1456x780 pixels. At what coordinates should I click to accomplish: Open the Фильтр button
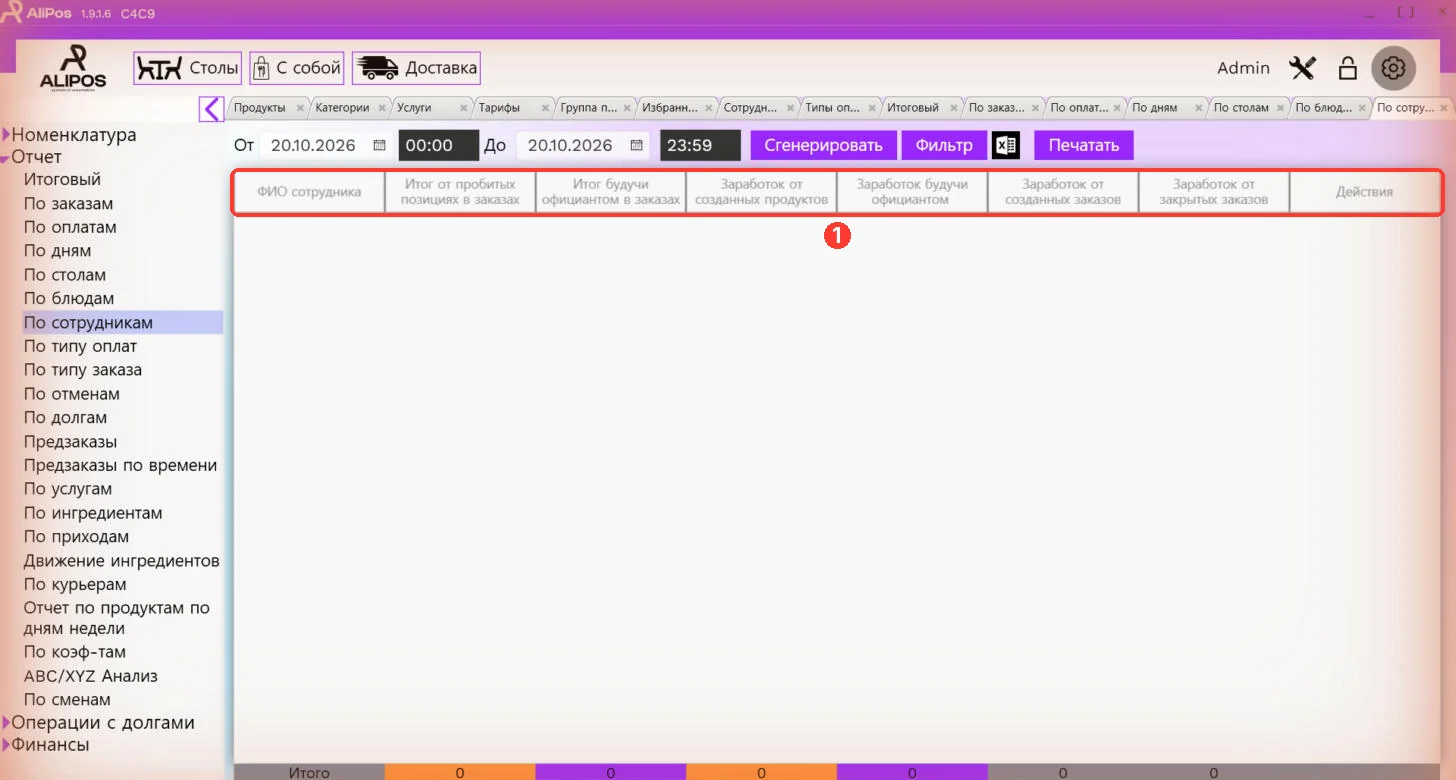944,145
